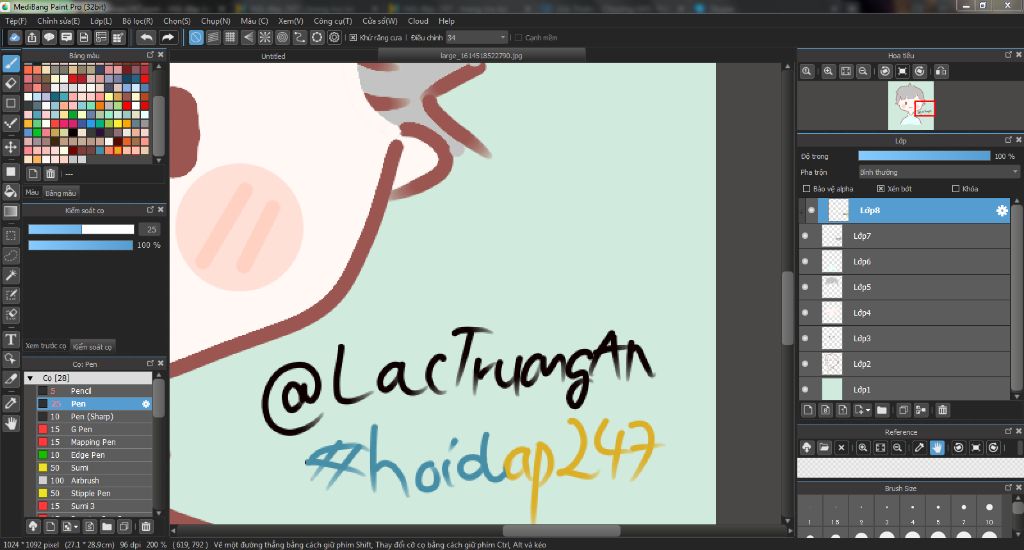Select the Magic Wand tool
This screenshot has height=550, width=1024.
[x=10, y=275]
